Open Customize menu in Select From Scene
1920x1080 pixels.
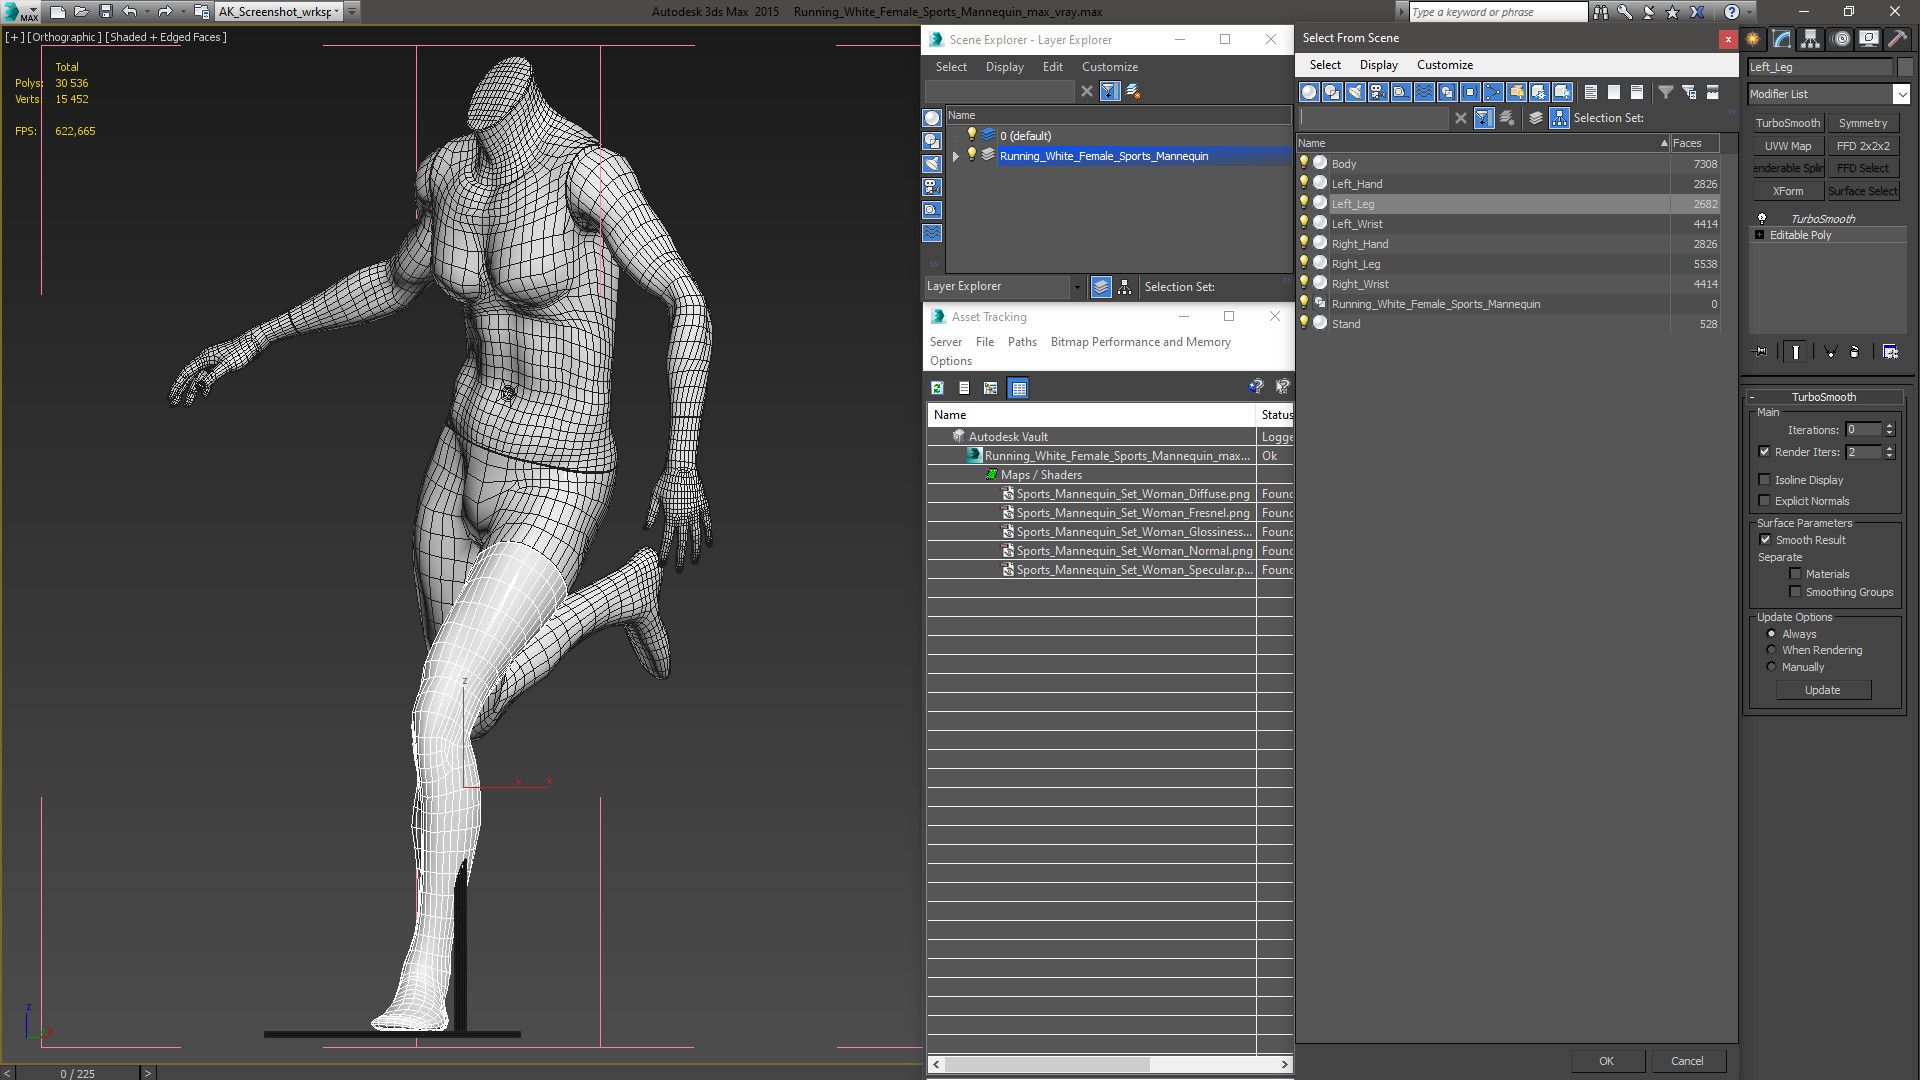(x=1444, y=65)
